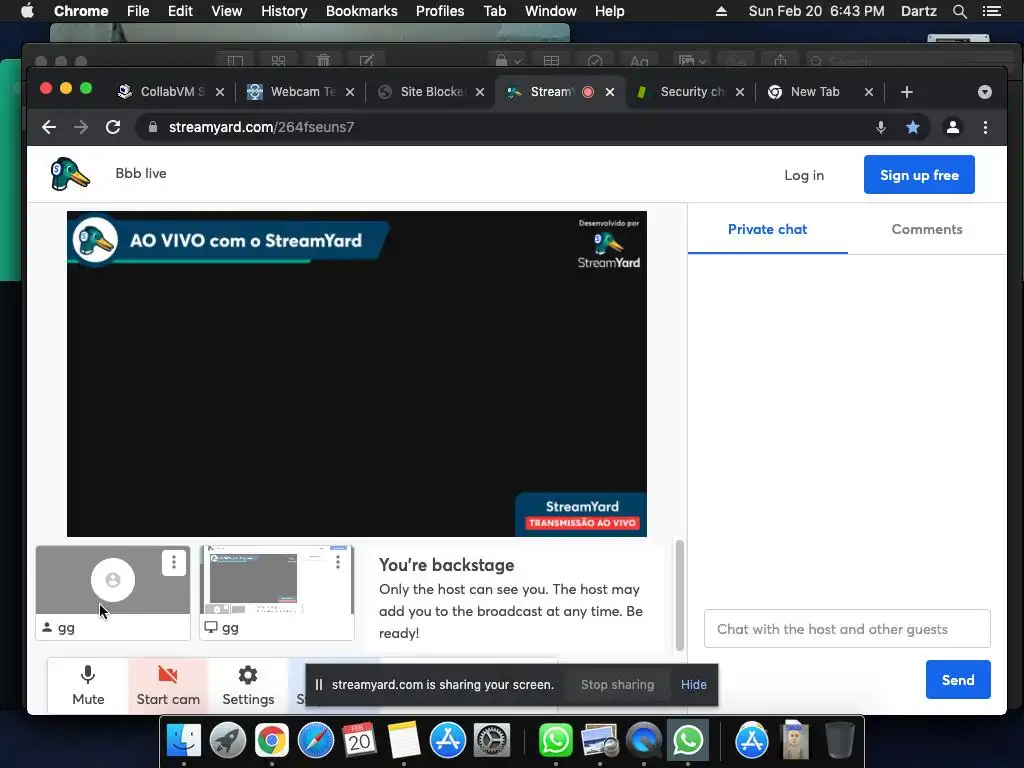Click the bookmark star icon
Screen dimensions: 1024x768
913,127
